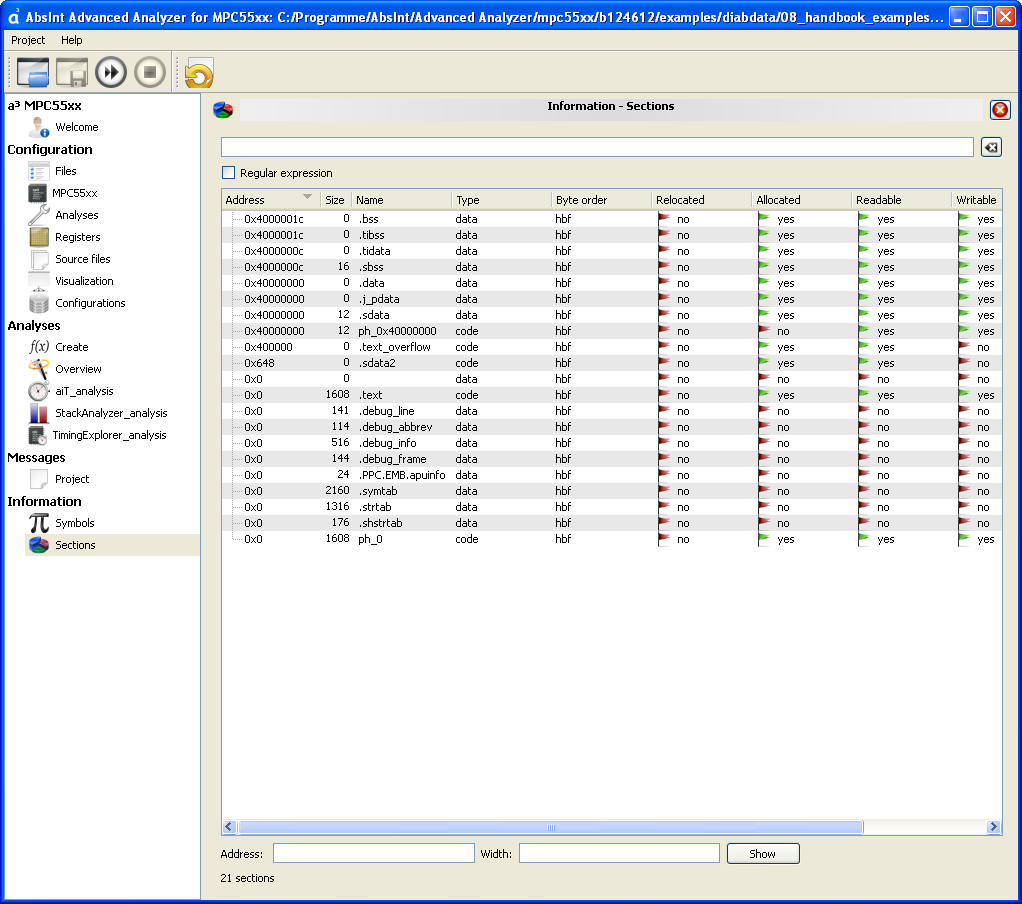Enable the Regular expression checkbox

coord(228,173)
